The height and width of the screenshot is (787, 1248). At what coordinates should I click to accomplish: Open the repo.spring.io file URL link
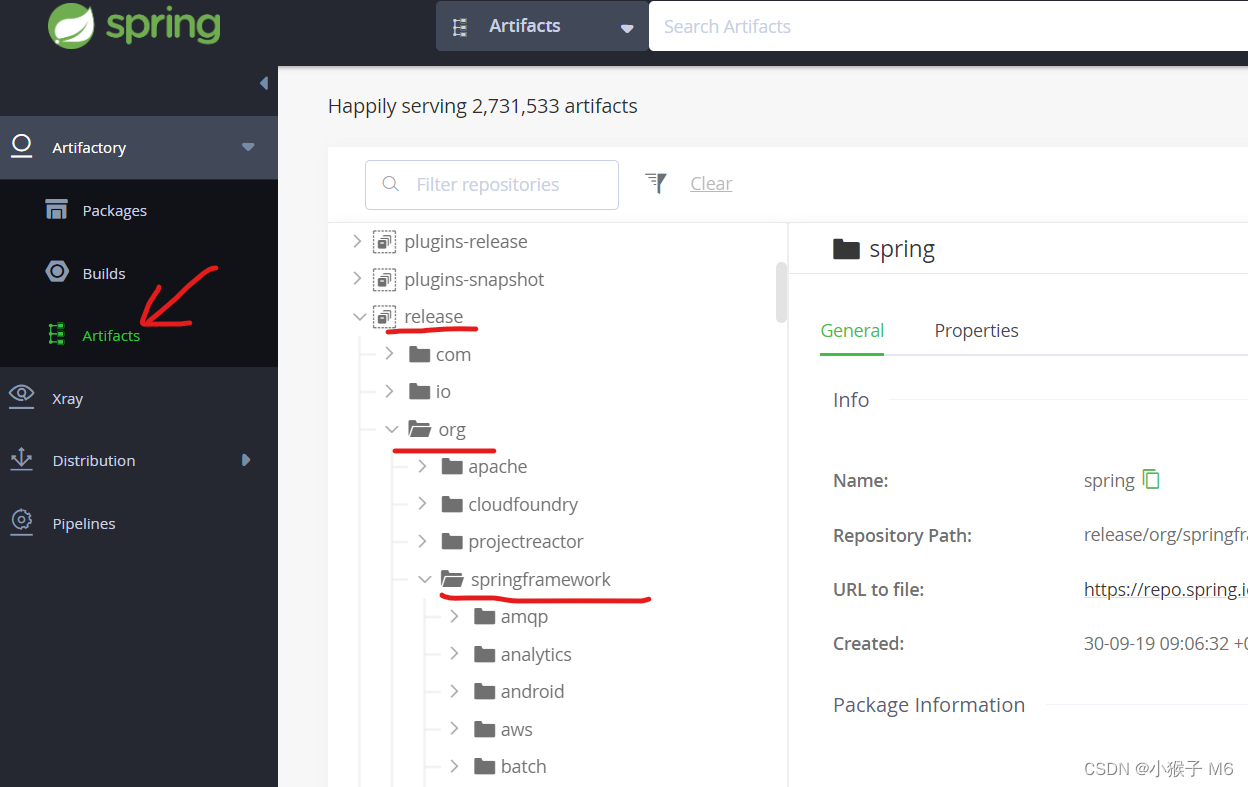point(1165,589)
